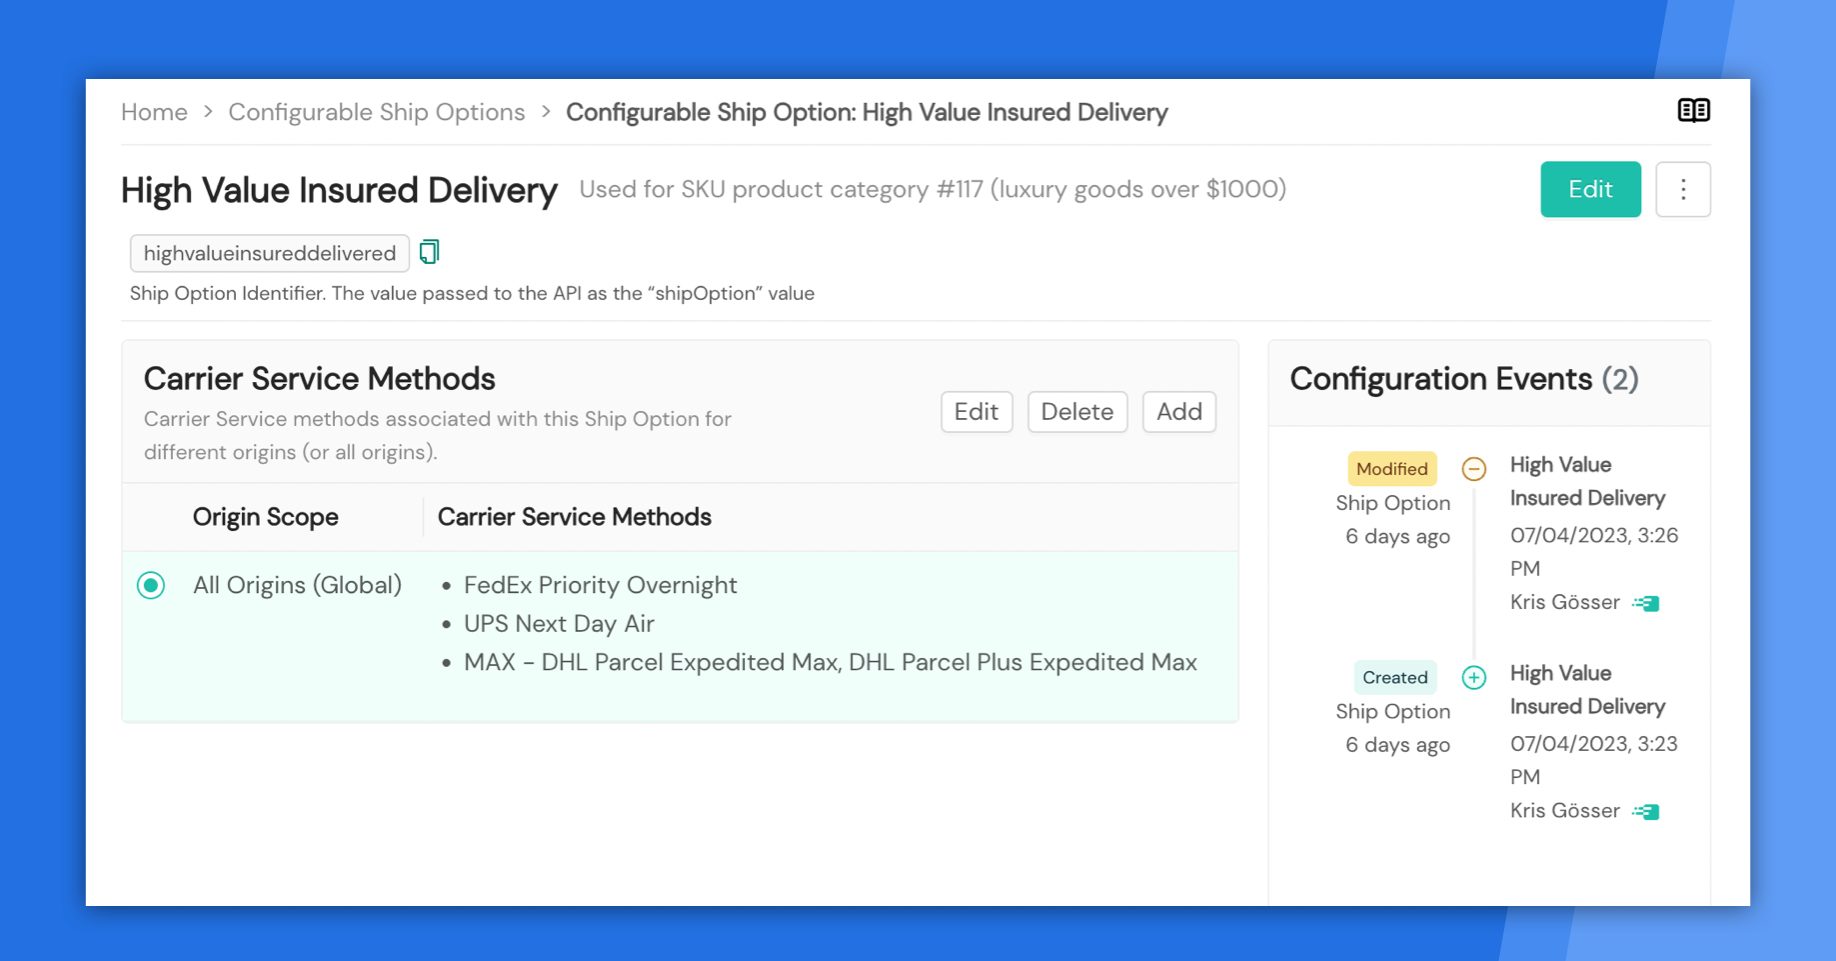The height and width of the screenshot is (961, 1836).
Task: Copy the ship option identifier
Action: coord(429,252)
